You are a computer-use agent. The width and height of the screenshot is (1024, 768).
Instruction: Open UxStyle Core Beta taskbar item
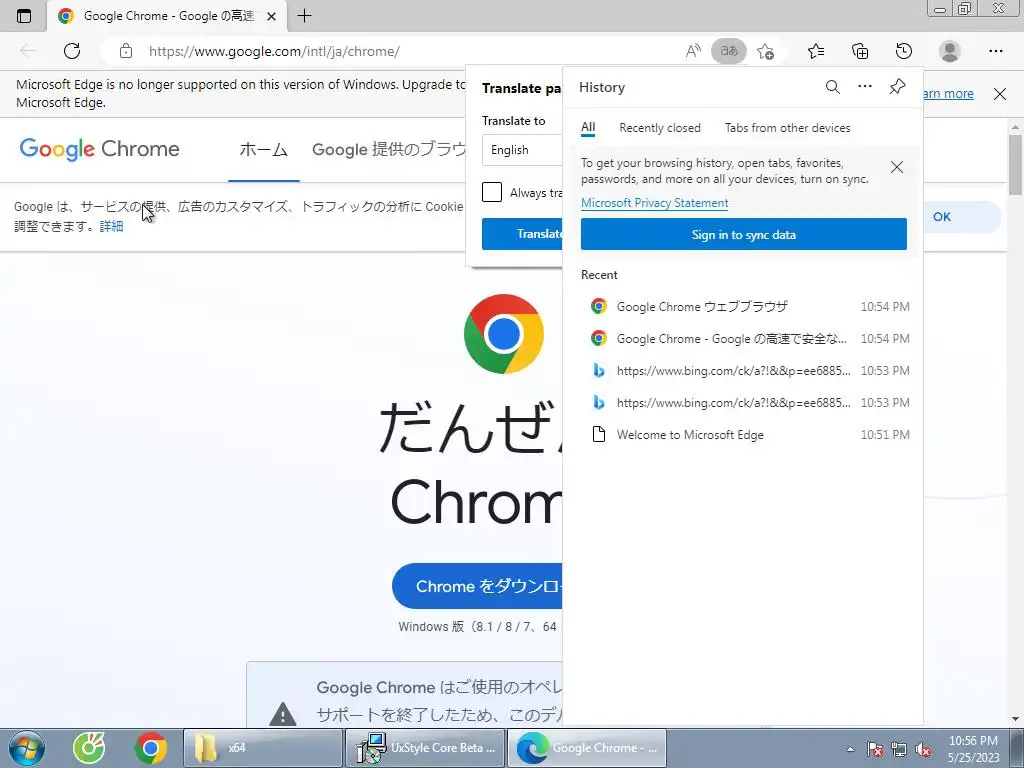(425, 748)
